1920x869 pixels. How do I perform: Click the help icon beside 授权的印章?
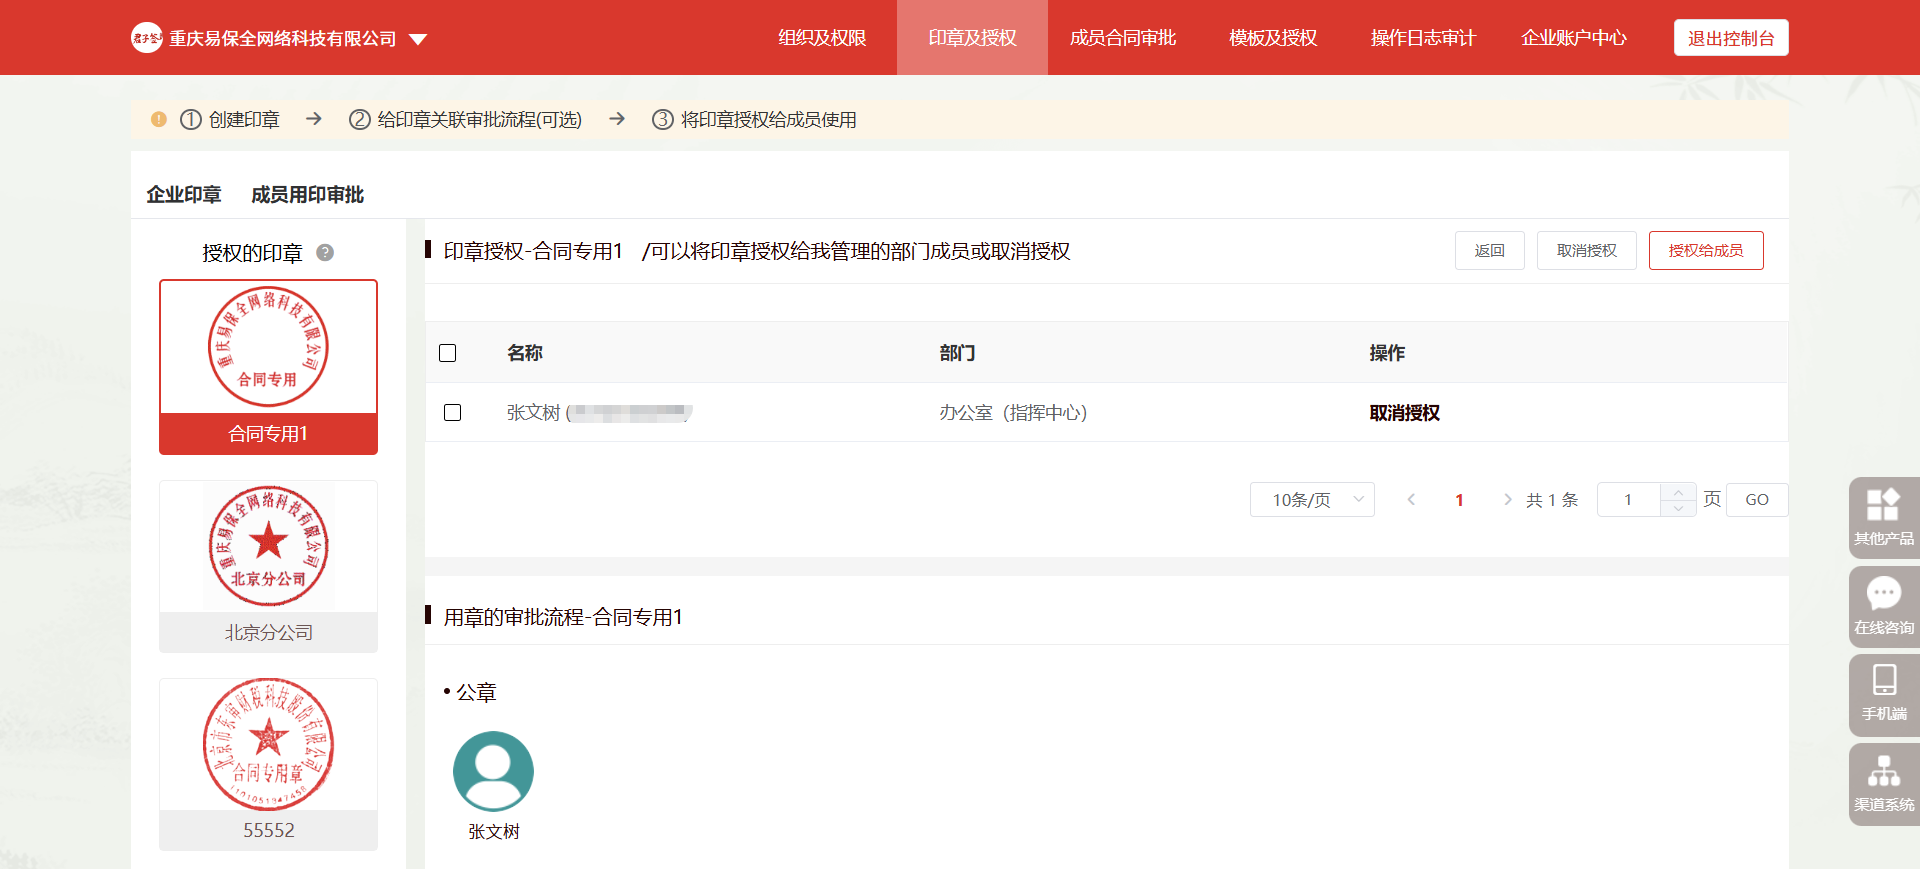325,253
